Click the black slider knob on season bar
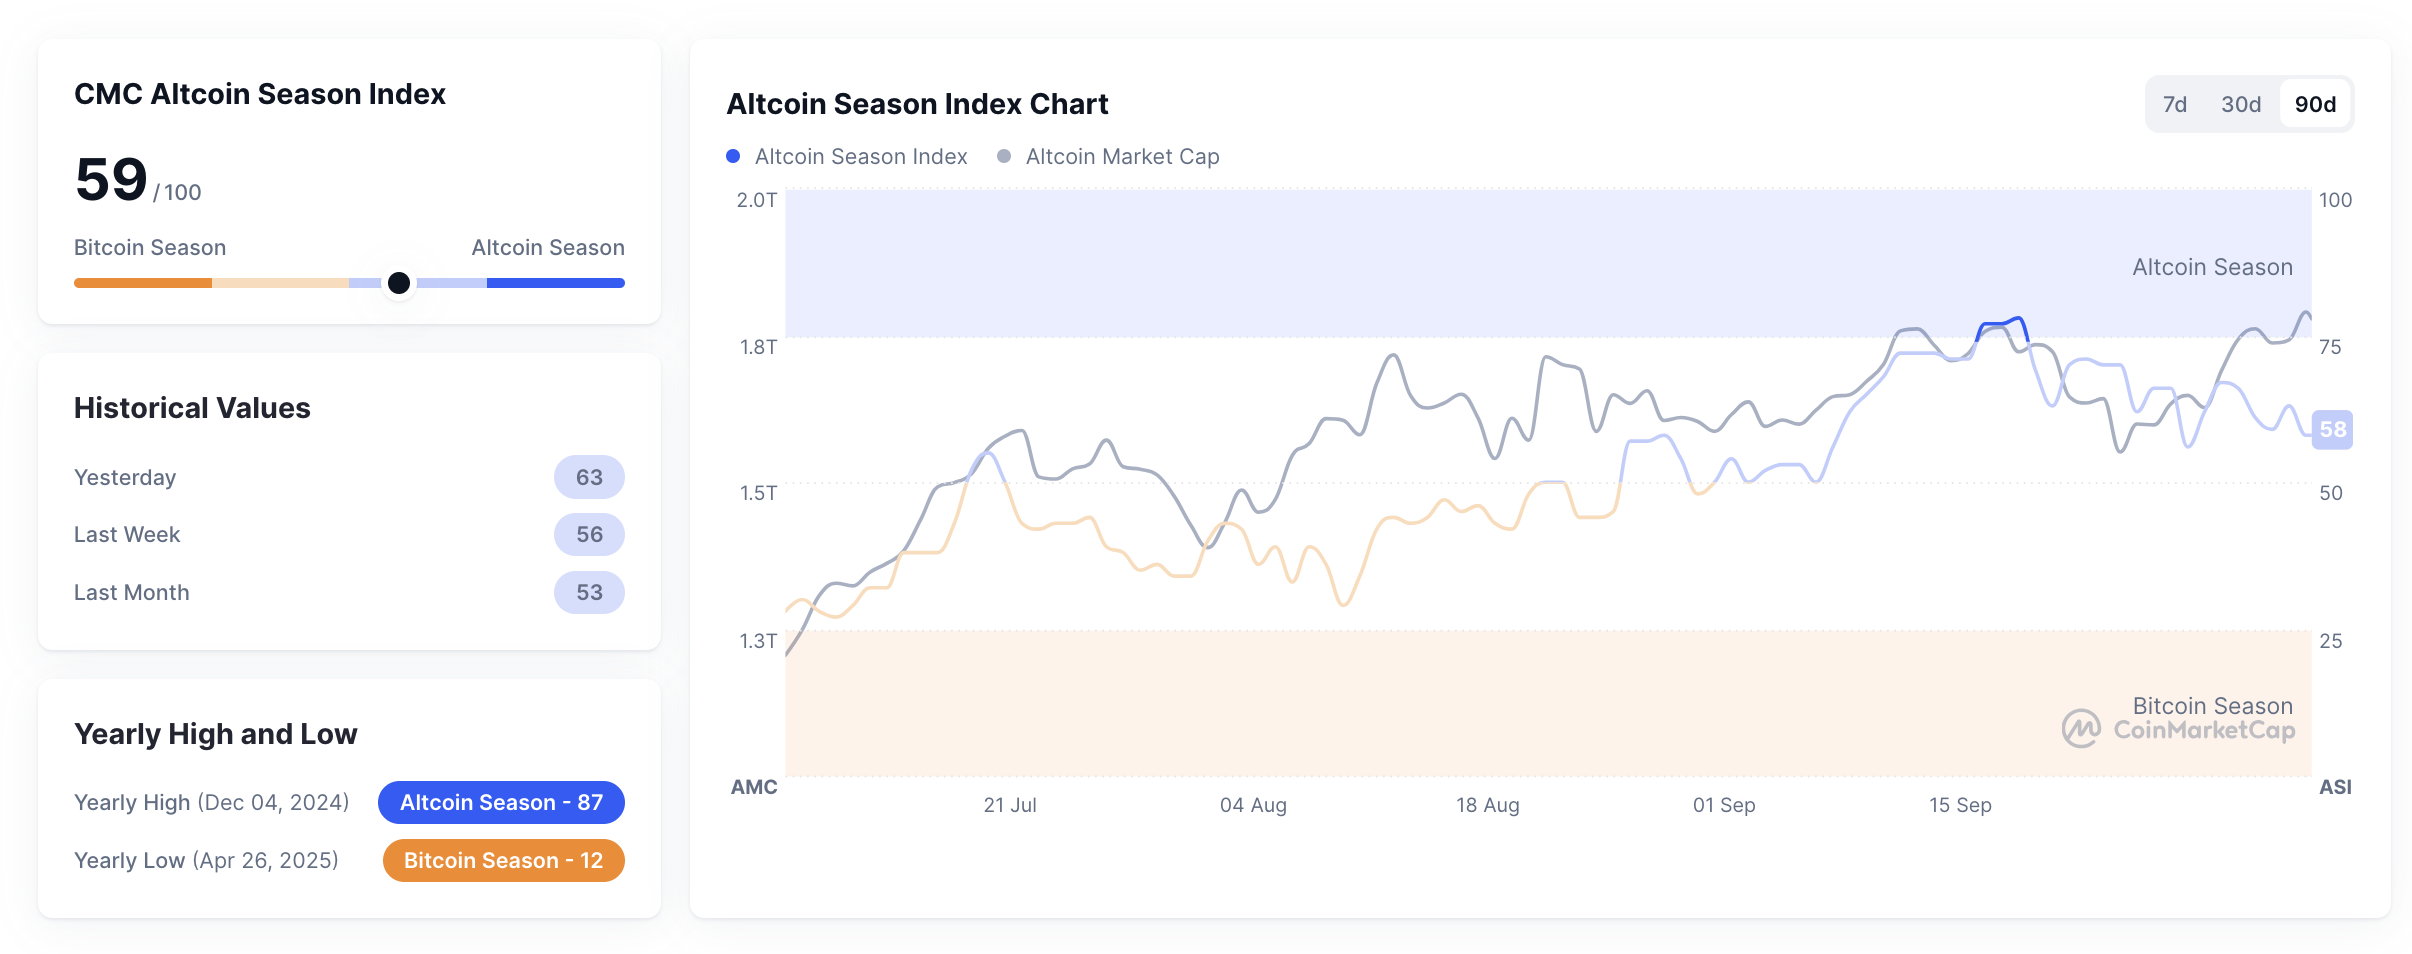 [399, 283]
